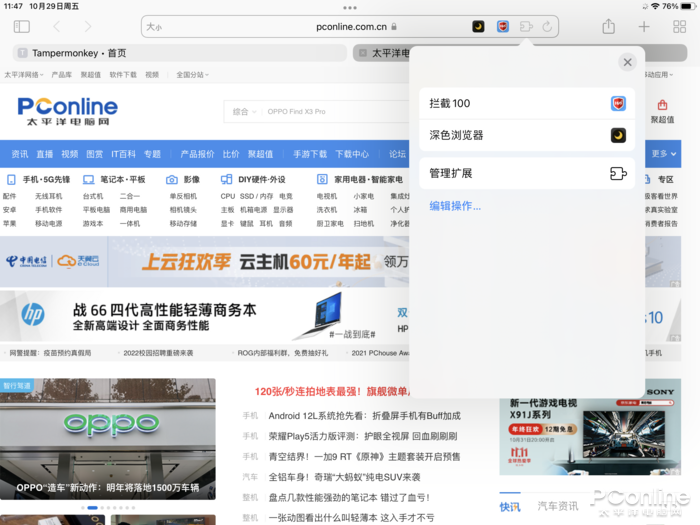The image size is (700, 525).
Task: Open the 产品库 top link
Action: 62,75
